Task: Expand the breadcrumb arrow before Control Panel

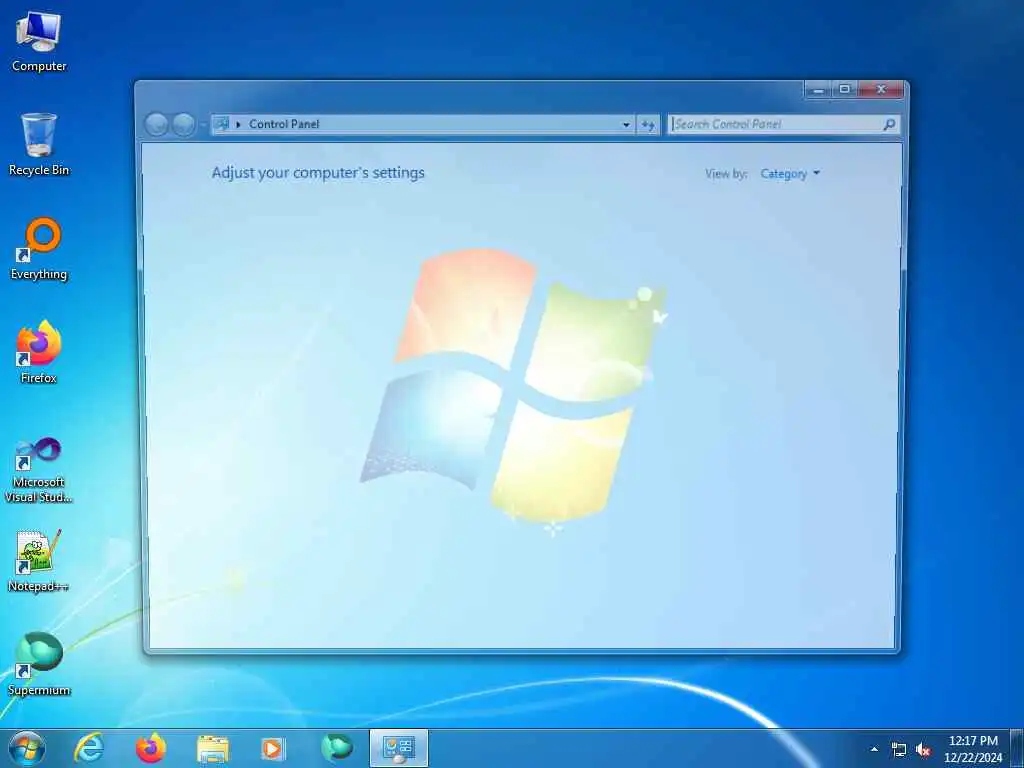Action: pyautogui.click(x=238, y=124)
